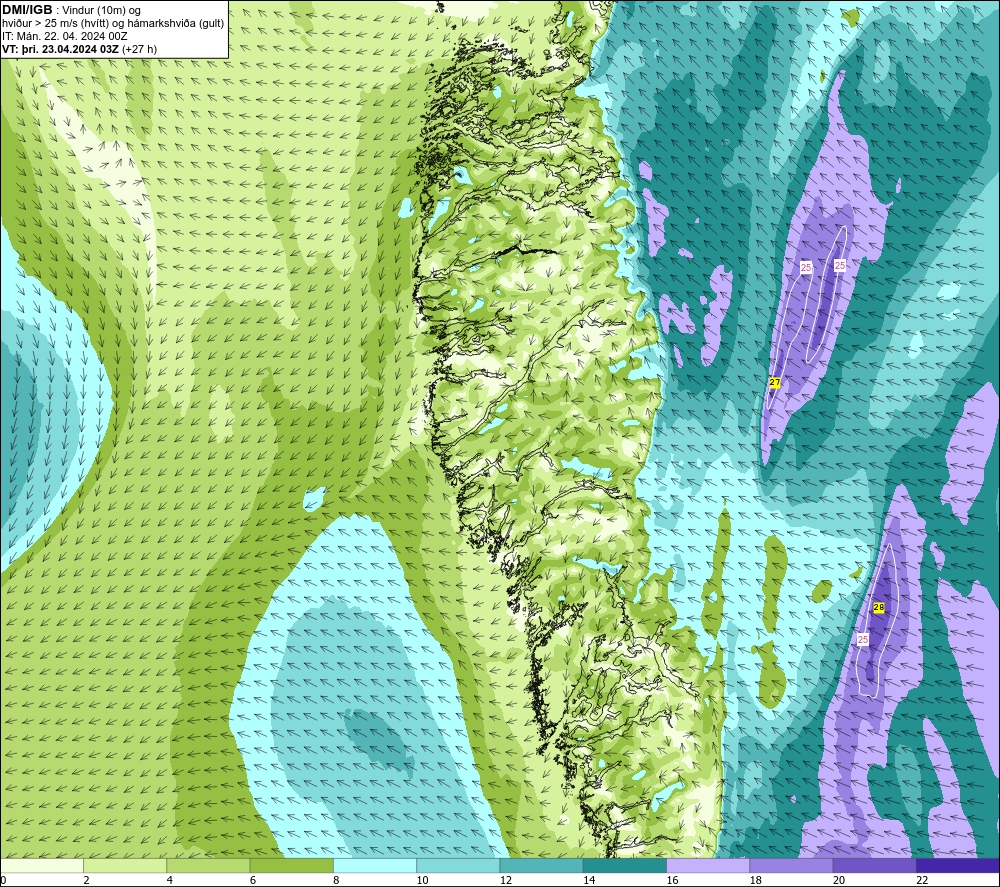The width and height of the screenshot is (1000, 887).
Task: Click the 'IT: Mán. 22. 04. 2024 00Z' line
Action: (64, 36)
